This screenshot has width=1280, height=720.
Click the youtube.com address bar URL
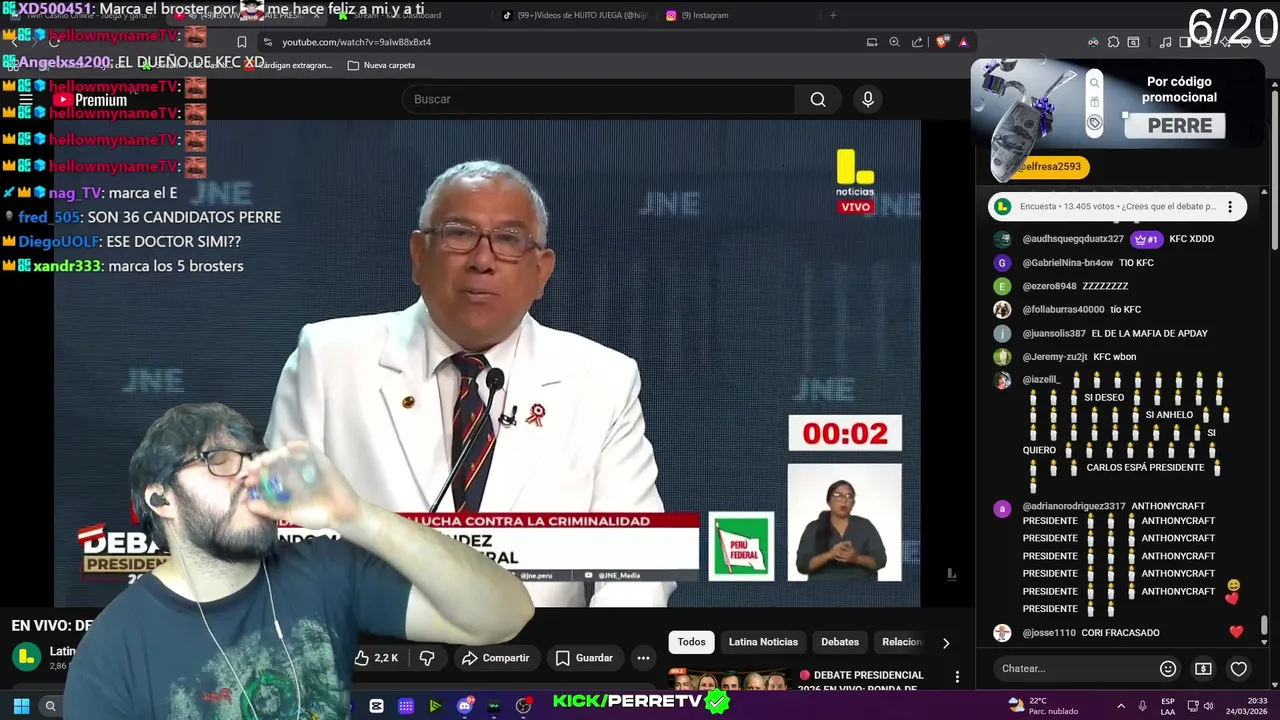pos(357,42)
